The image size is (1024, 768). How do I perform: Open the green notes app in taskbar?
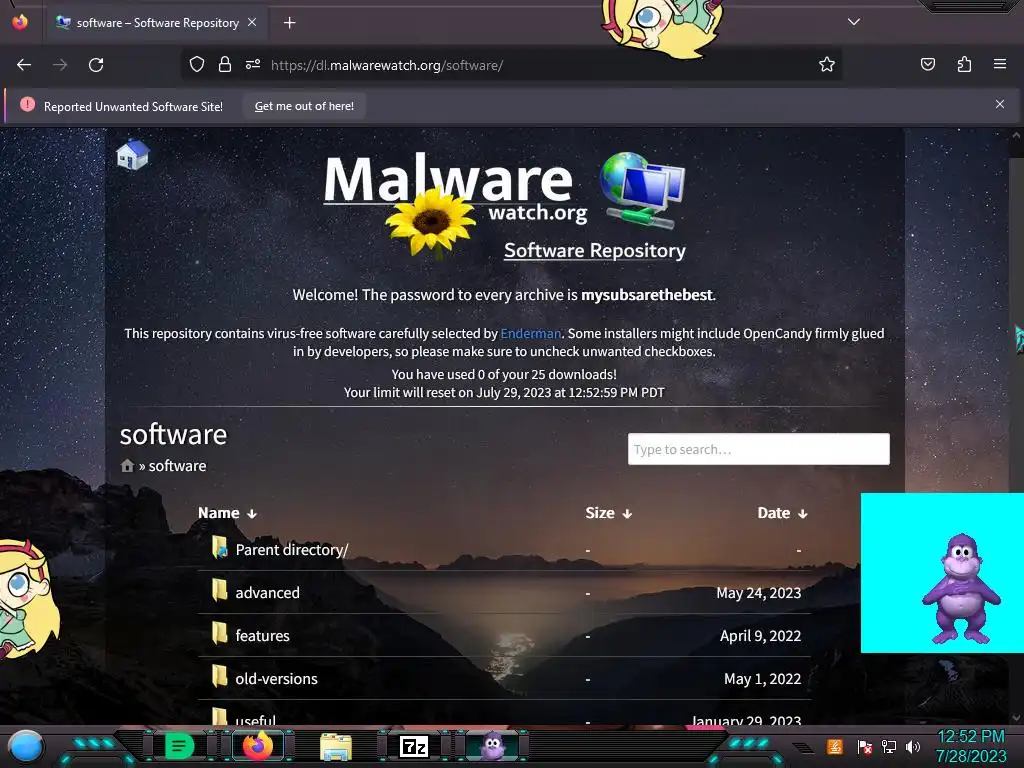pyautogui.click(x=178, y=746)
